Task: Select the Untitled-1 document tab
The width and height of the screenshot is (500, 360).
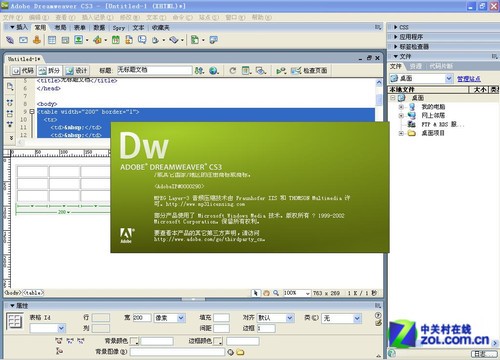Action: 24,59
